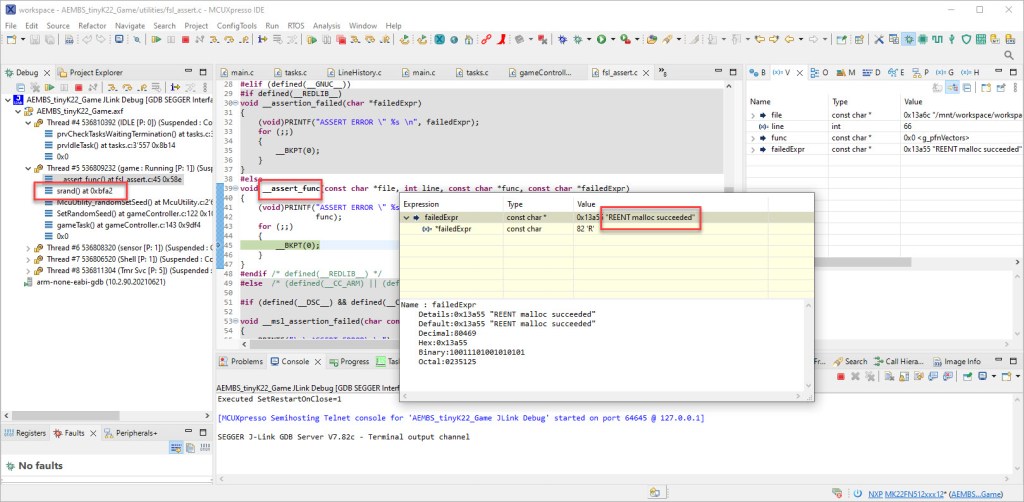
Task: Click the blue MCUXpresso X toolbar icon
Action: coord(438,40)
